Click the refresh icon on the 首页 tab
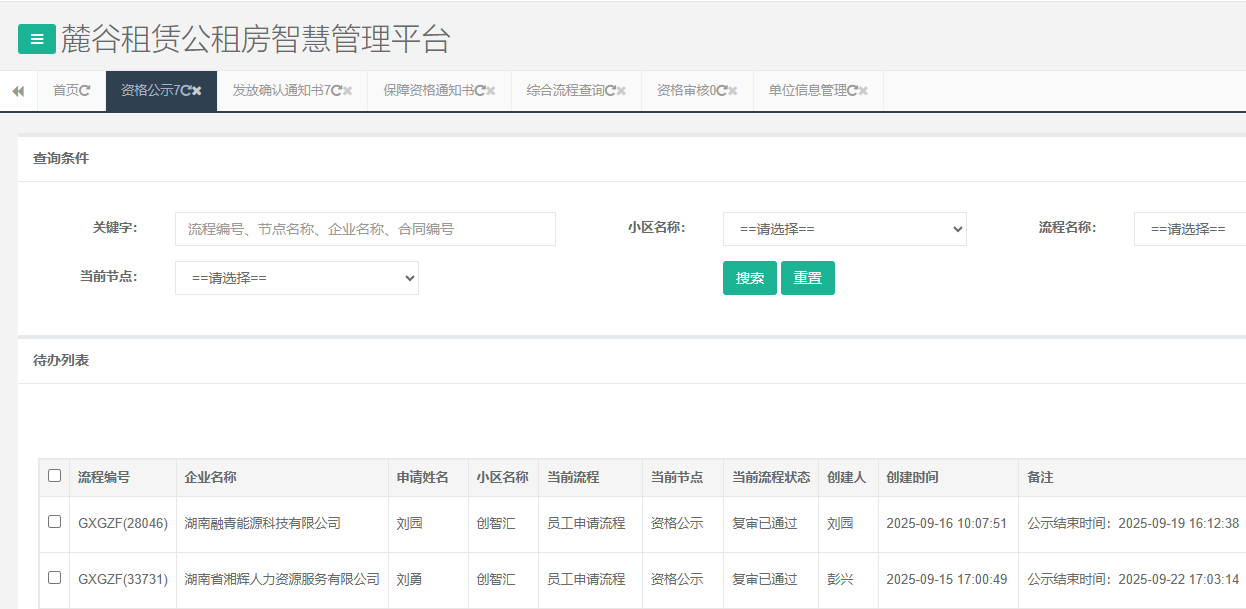The height and width of the screenshot is (609, 1246). point(85,91)
